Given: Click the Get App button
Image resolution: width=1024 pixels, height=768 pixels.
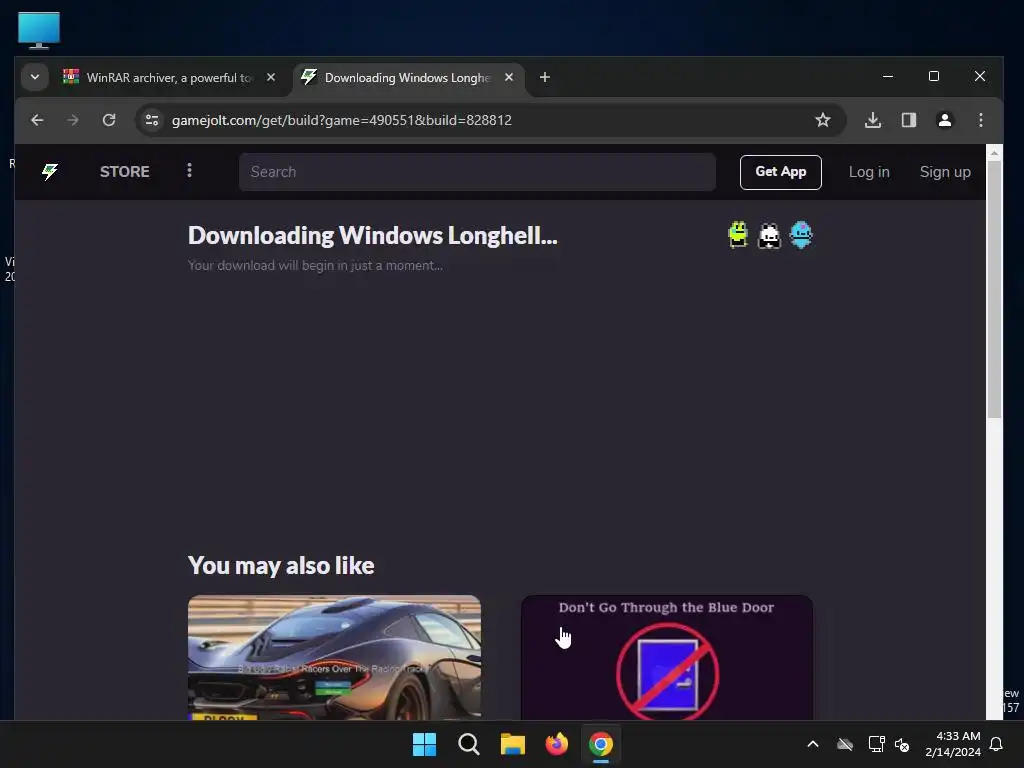Looking at the screenshot, I should (780, 172).
